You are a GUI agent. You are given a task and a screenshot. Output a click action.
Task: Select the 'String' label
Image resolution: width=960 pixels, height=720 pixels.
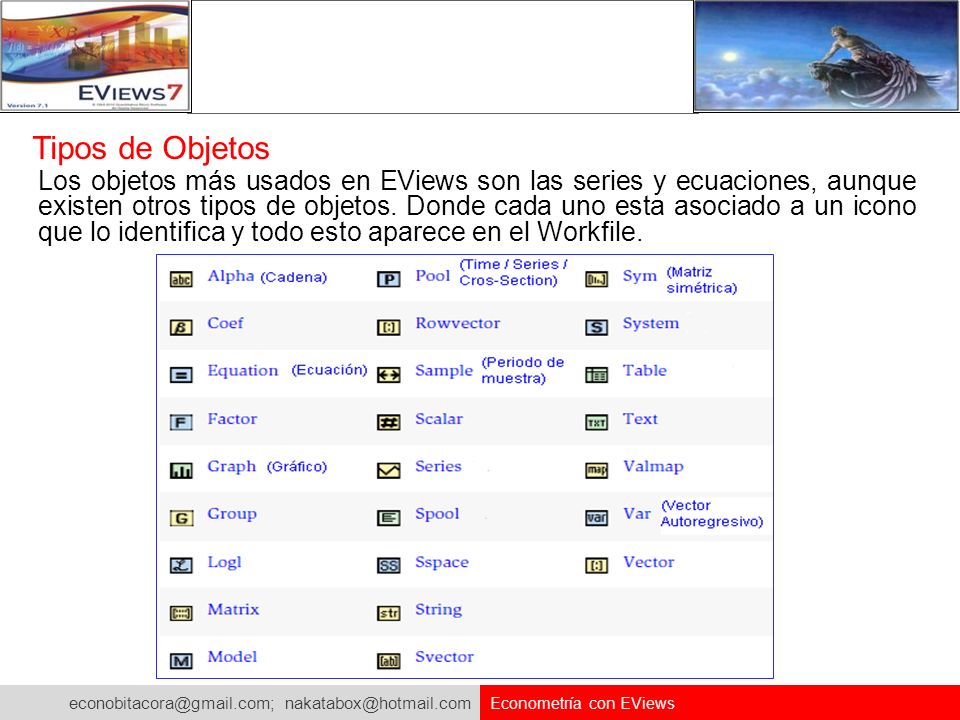point(438,610)
